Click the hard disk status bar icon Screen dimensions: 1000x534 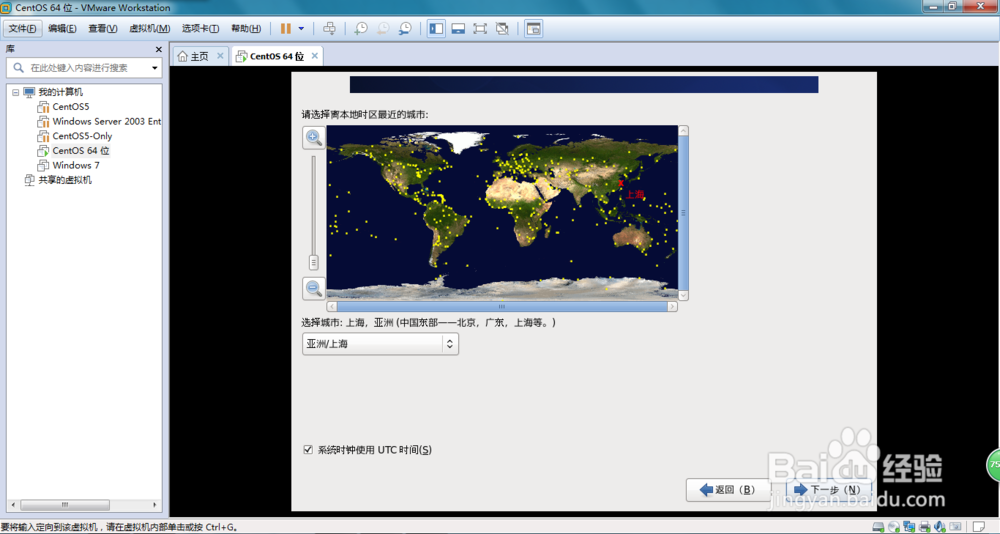coord(878,527)
